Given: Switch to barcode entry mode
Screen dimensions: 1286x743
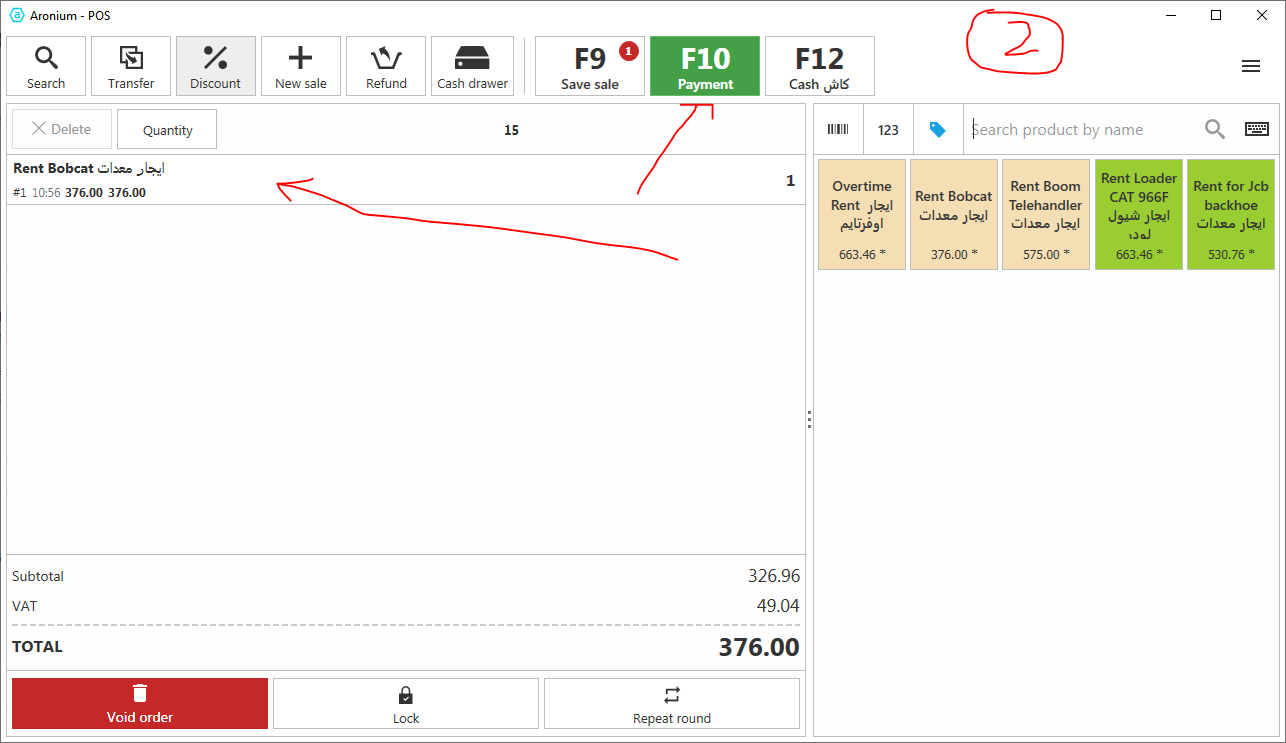Looking at the screenshot, I should pyautogui.click(x=838, y=130).
